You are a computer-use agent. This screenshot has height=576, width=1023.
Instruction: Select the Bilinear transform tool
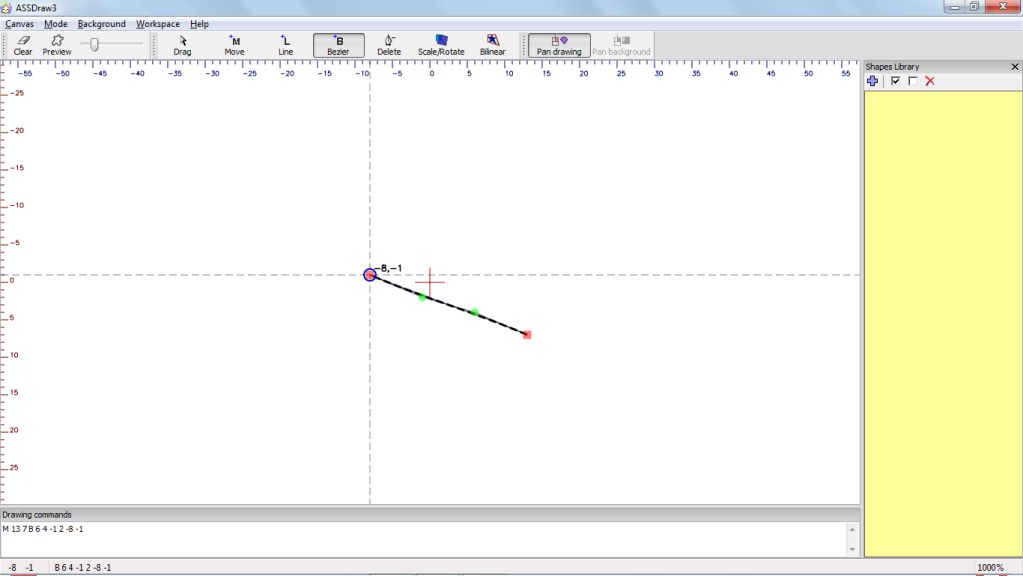(x=493, y=46)
